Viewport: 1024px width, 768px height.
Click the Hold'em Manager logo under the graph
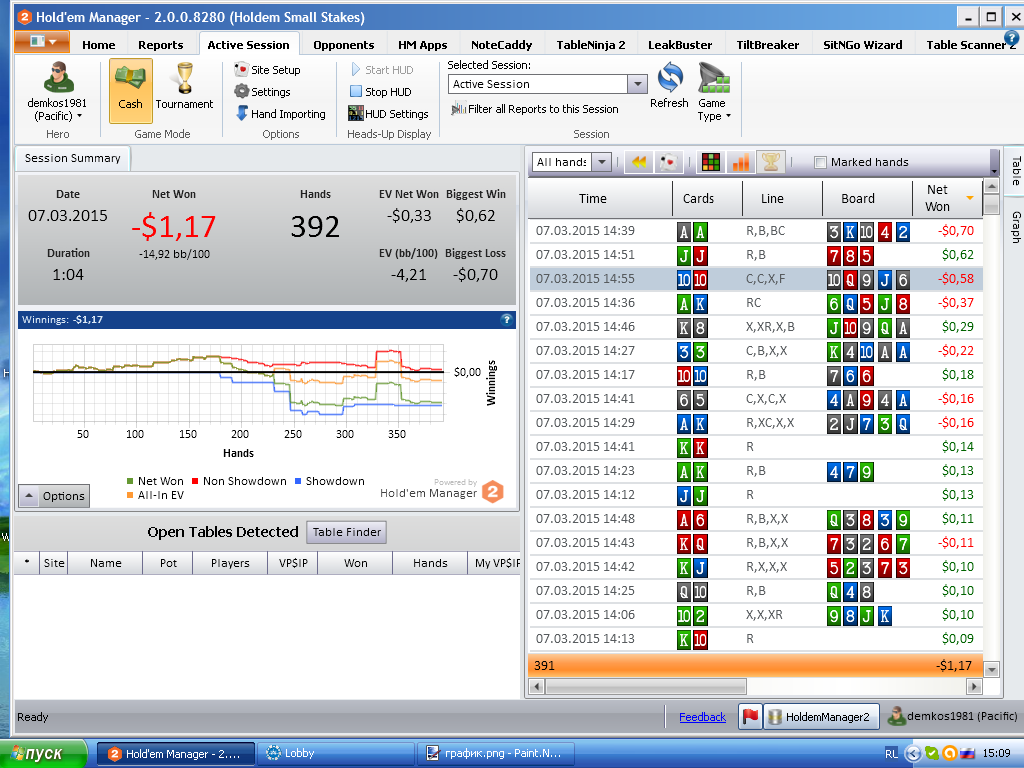(x=493, y=491)
